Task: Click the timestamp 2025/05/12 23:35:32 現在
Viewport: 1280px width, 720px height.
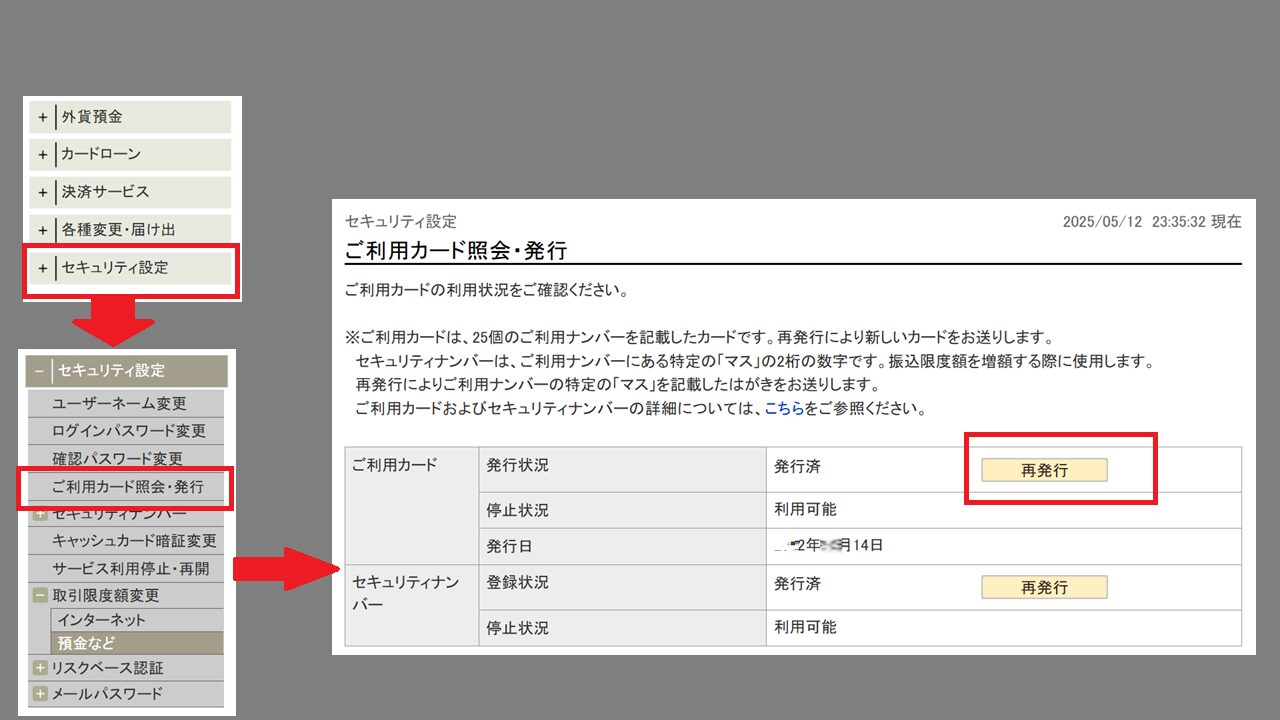Action: [1152, 222]
